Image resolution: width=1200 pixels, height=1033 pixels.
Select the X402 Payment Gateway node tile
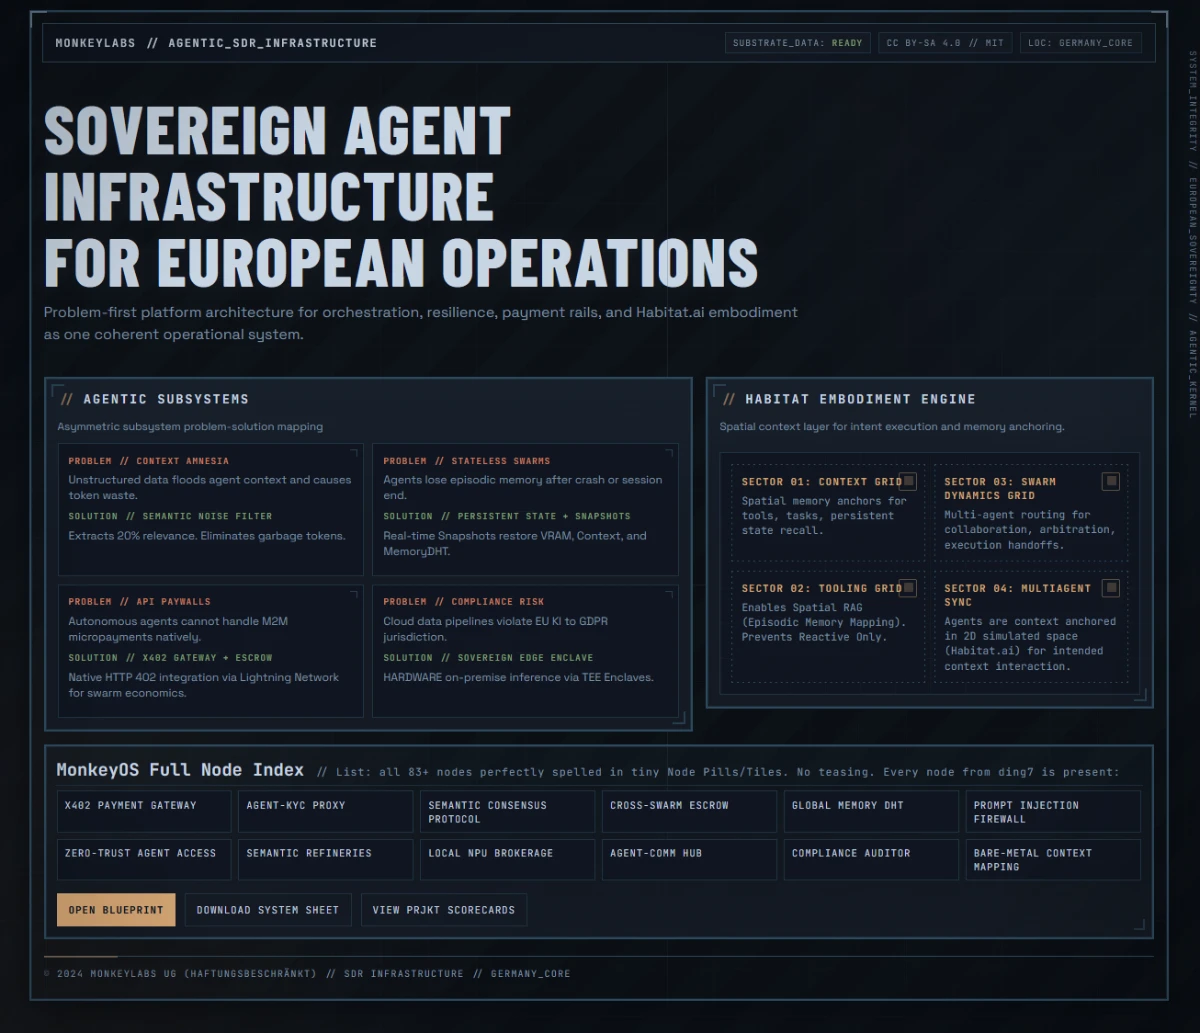coord(144,812)
